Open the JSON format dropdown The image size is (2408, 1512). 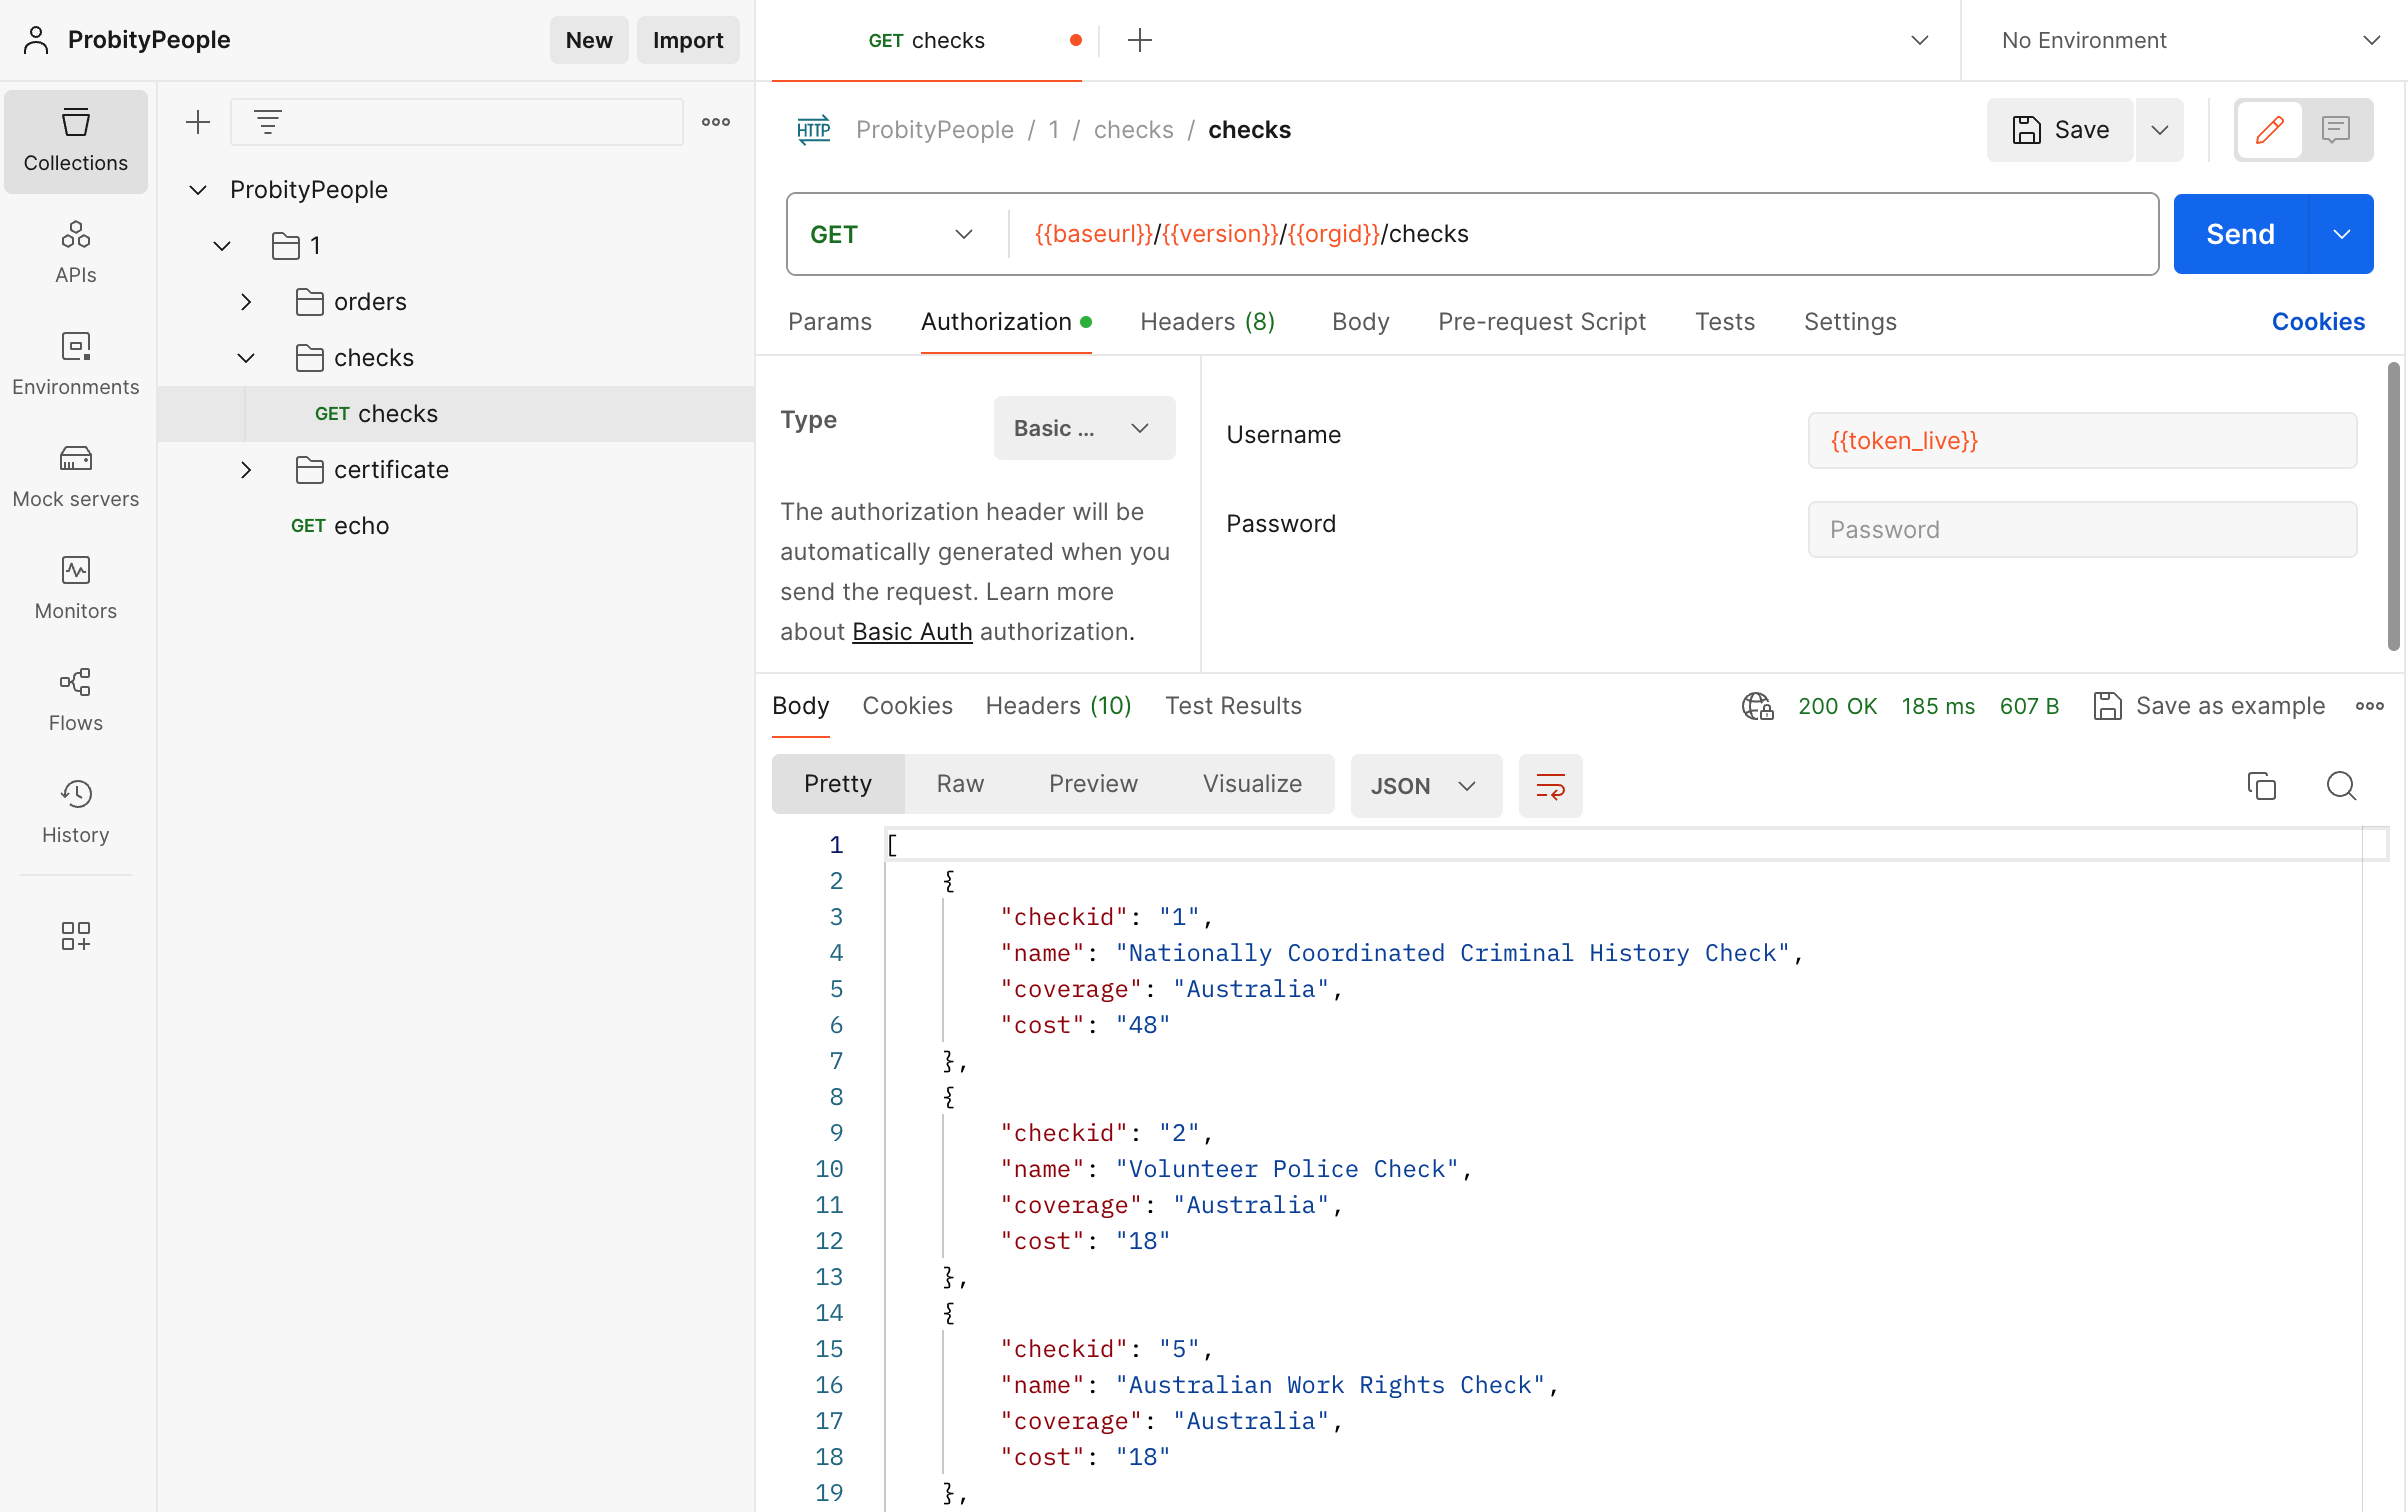click(x=1426, y=786)
